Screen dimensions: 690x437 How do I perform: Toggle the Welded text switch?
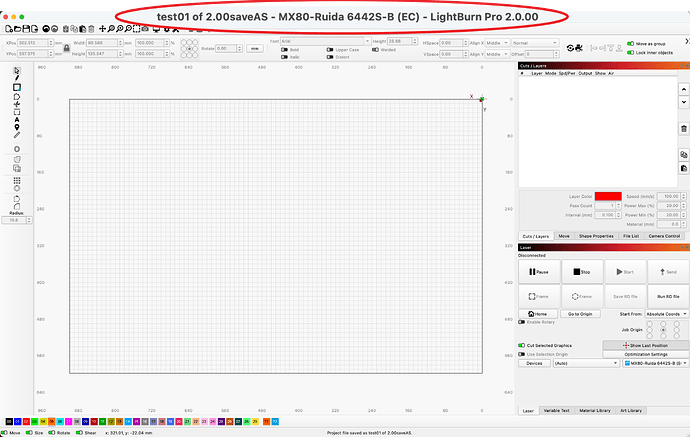coord(375,50)
